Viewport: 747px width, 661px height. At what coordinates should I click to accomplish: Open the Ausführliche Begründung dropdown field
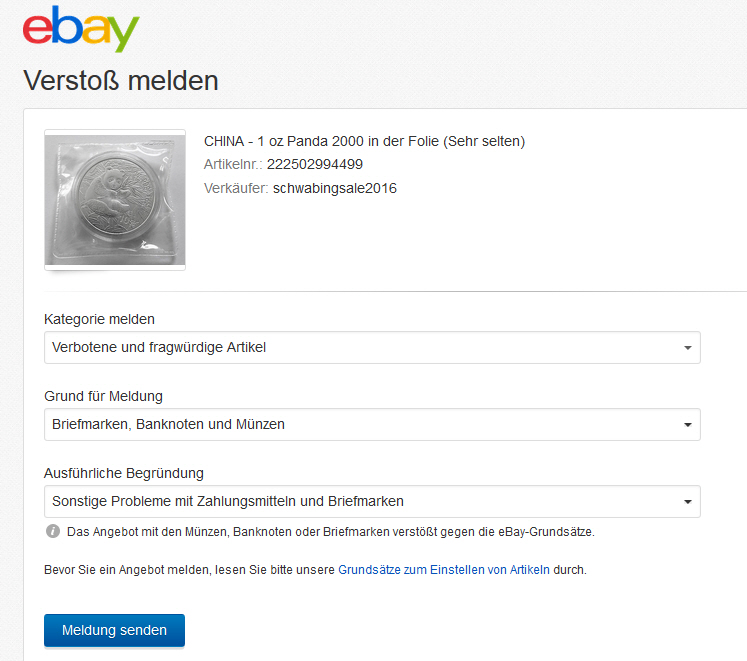(372, 501)
